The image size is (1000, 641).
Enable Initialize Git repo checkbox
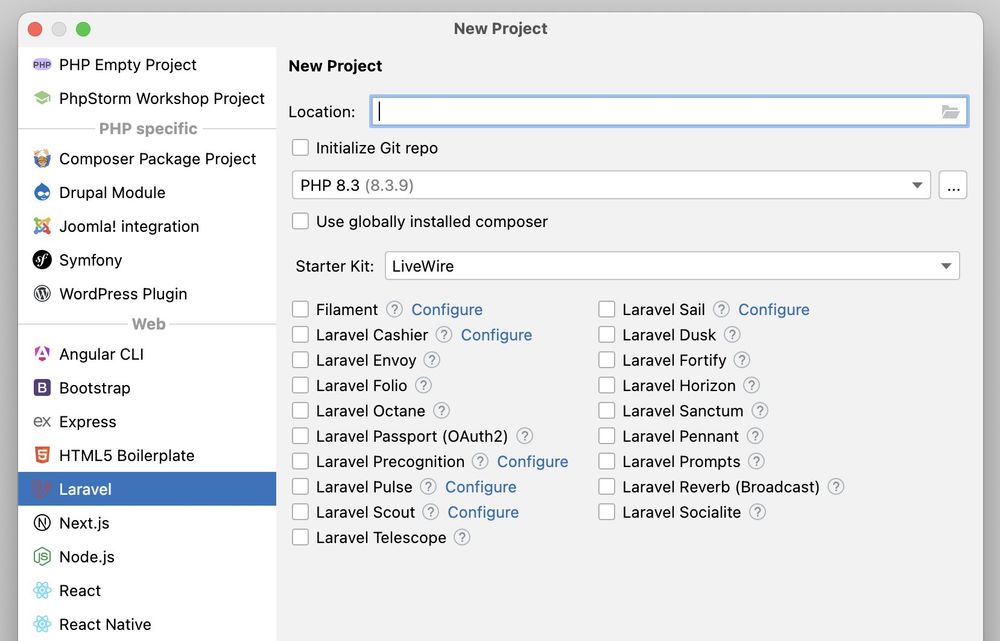coord(300,148)
